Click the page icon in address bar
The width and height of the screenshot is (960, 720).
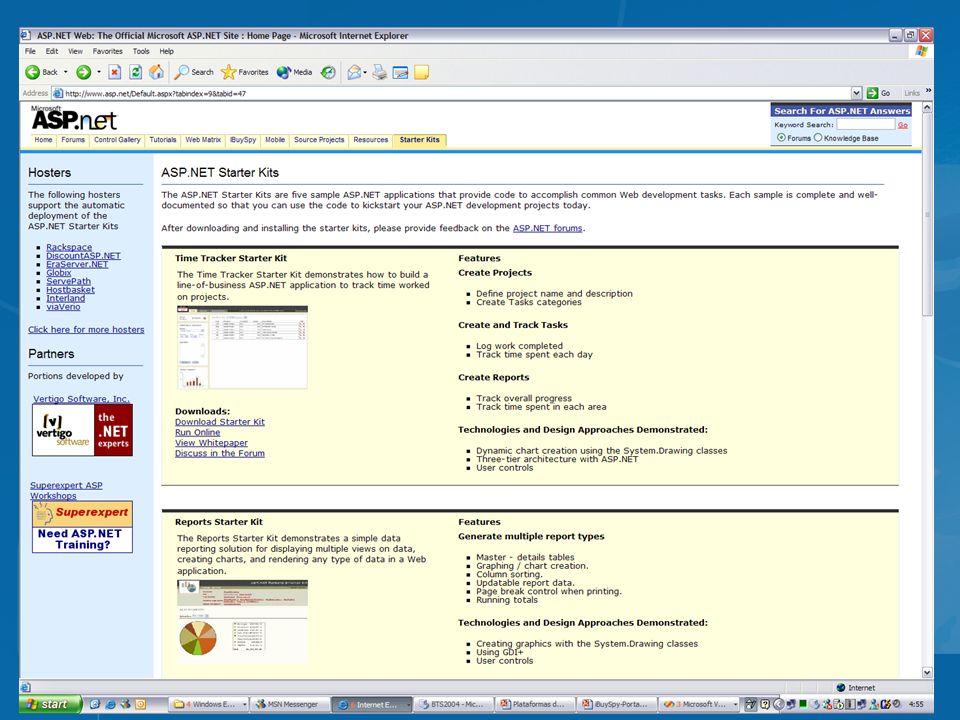[x=58, y=93]
